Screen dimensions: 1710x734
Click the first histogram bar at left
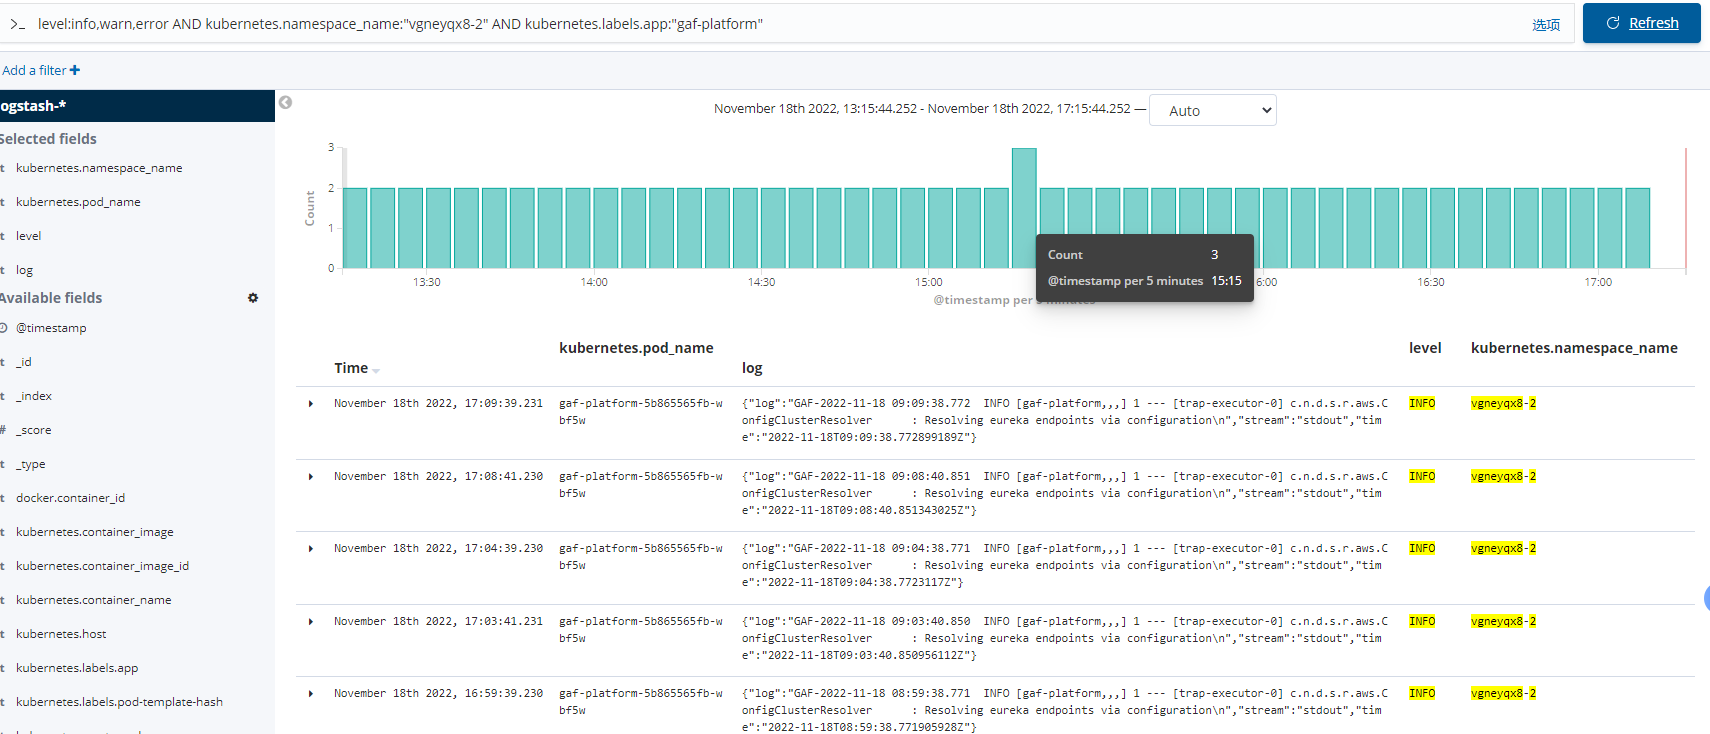click(355, 228)
